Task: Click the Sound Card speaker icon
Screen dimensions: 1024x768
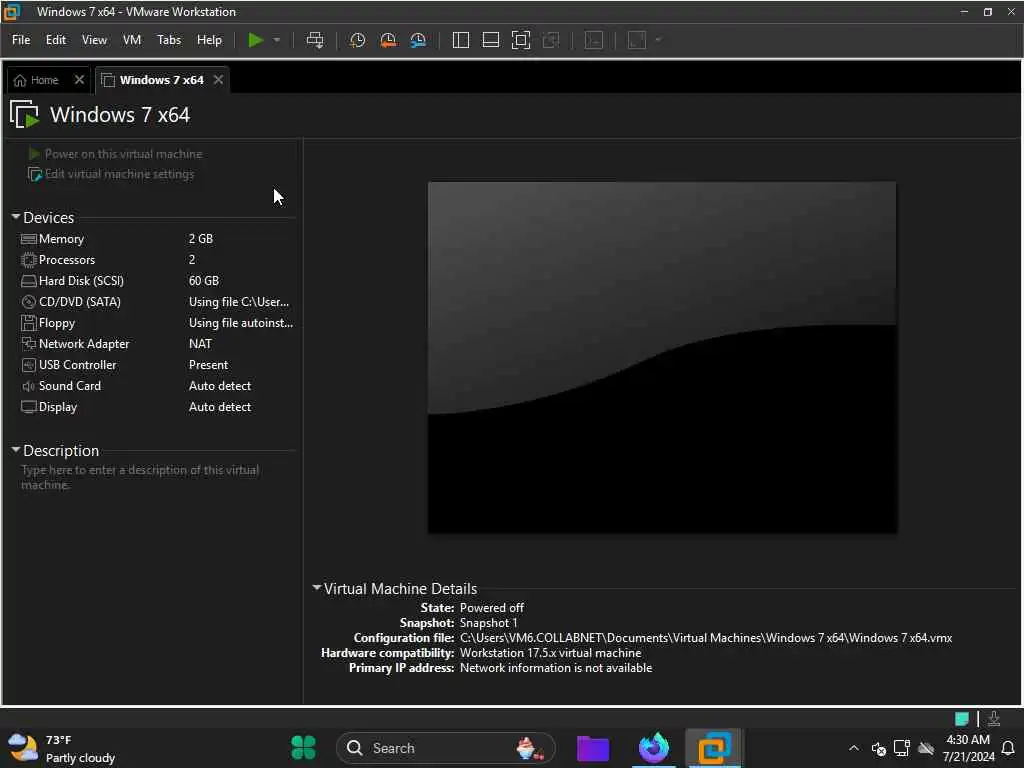Action: [x=29, y=386]
